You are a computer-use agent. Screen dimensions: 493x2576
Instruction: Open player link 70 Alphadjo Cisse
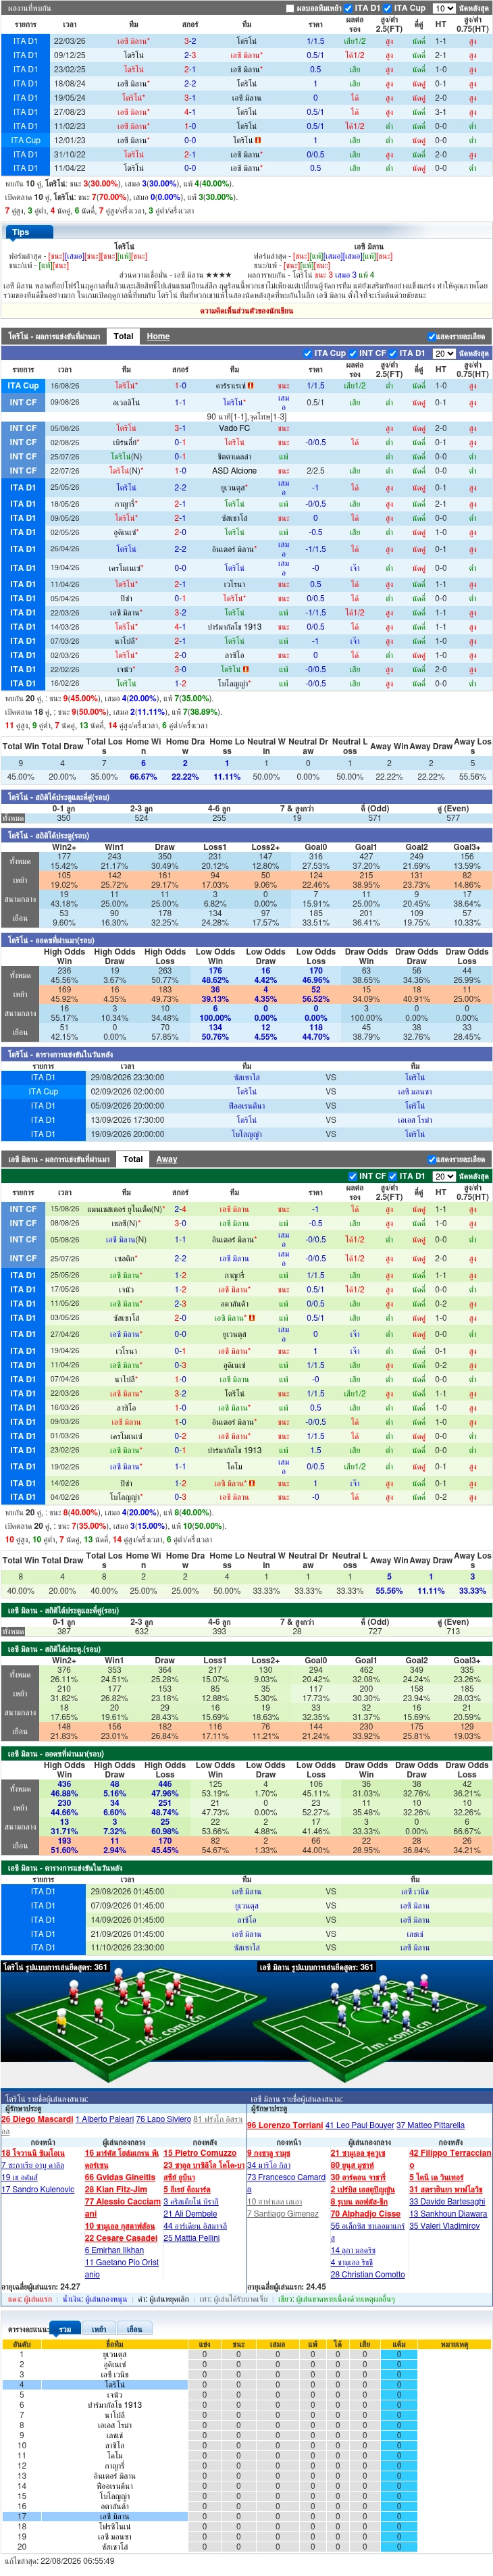click(366, 2214)
